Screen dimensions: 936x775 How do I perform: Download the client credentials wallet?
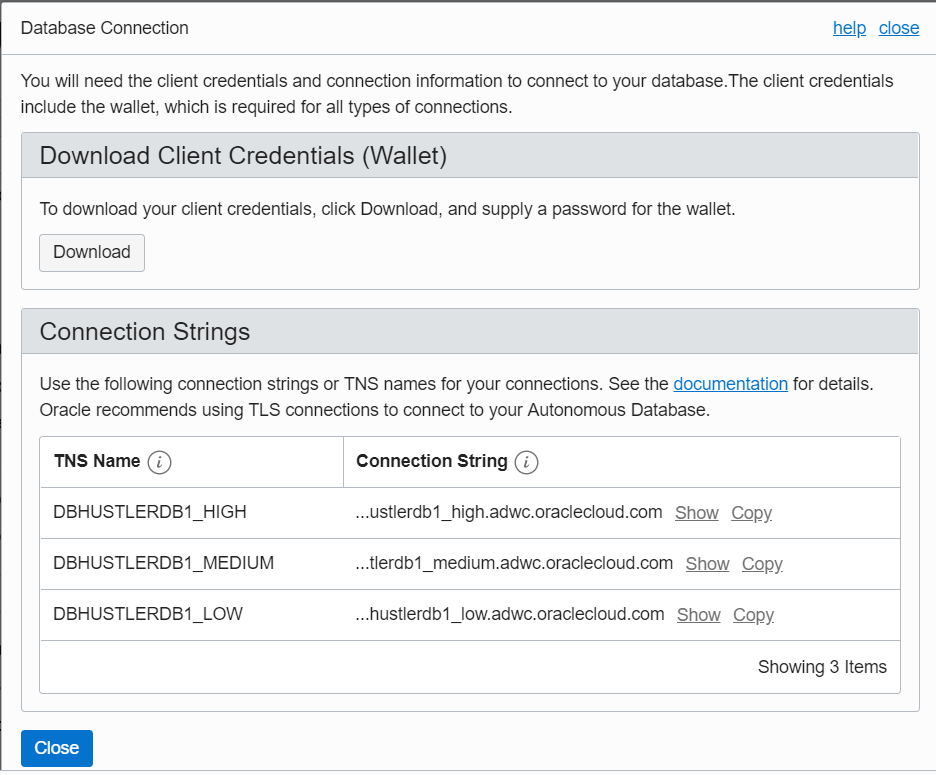pos(92,253)
